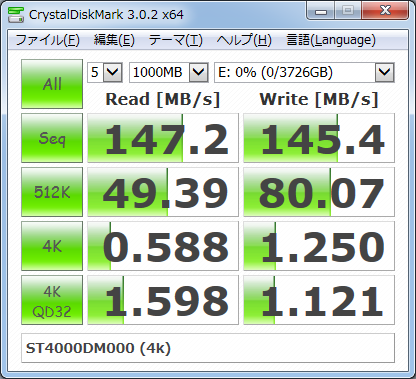This screenshot has height=379, width=416.
Task: Start the 4K QD32 benchmark test
Action: pyautogui.click(x=52, y=300)
